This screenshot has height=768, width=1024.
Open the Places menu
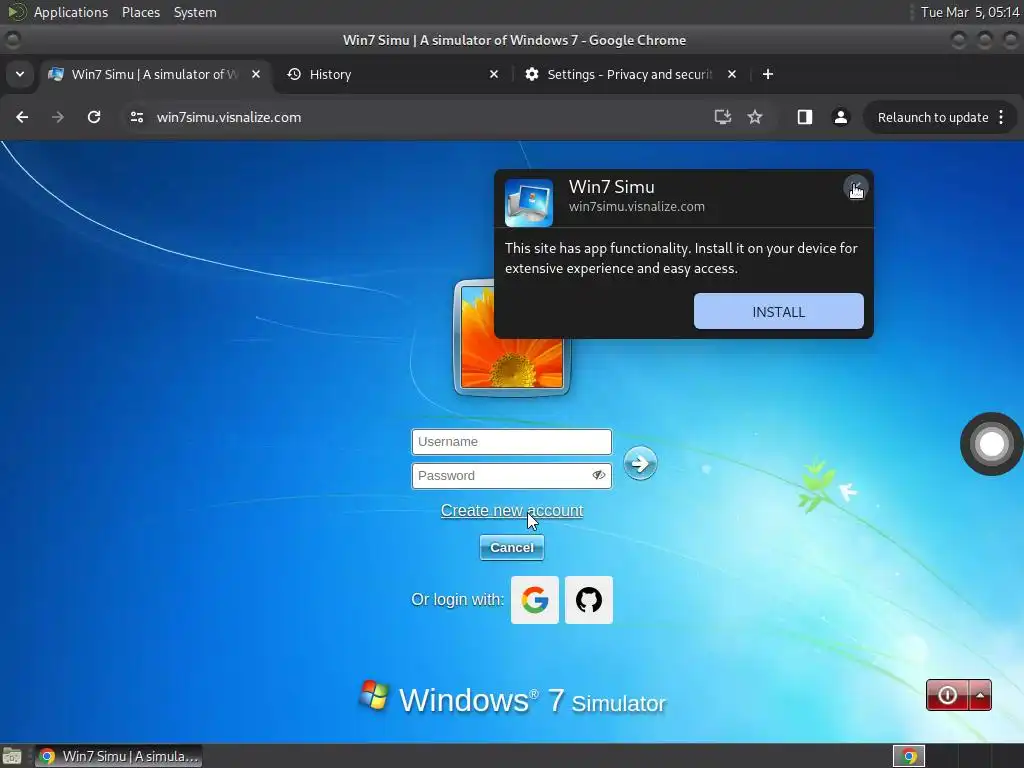click(x=141, y=12)
